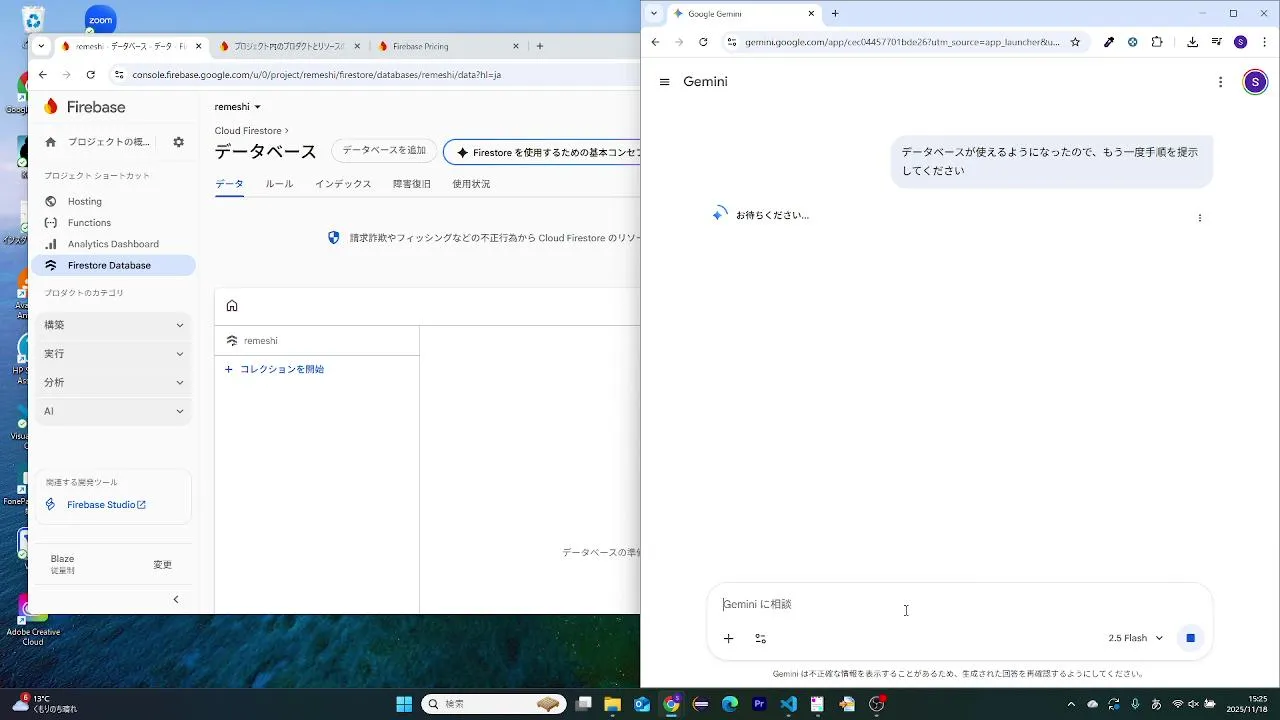Click the plus add-files button in the prompt box
This screenshot has width=1280, height=720.
[x=728, y=638]
